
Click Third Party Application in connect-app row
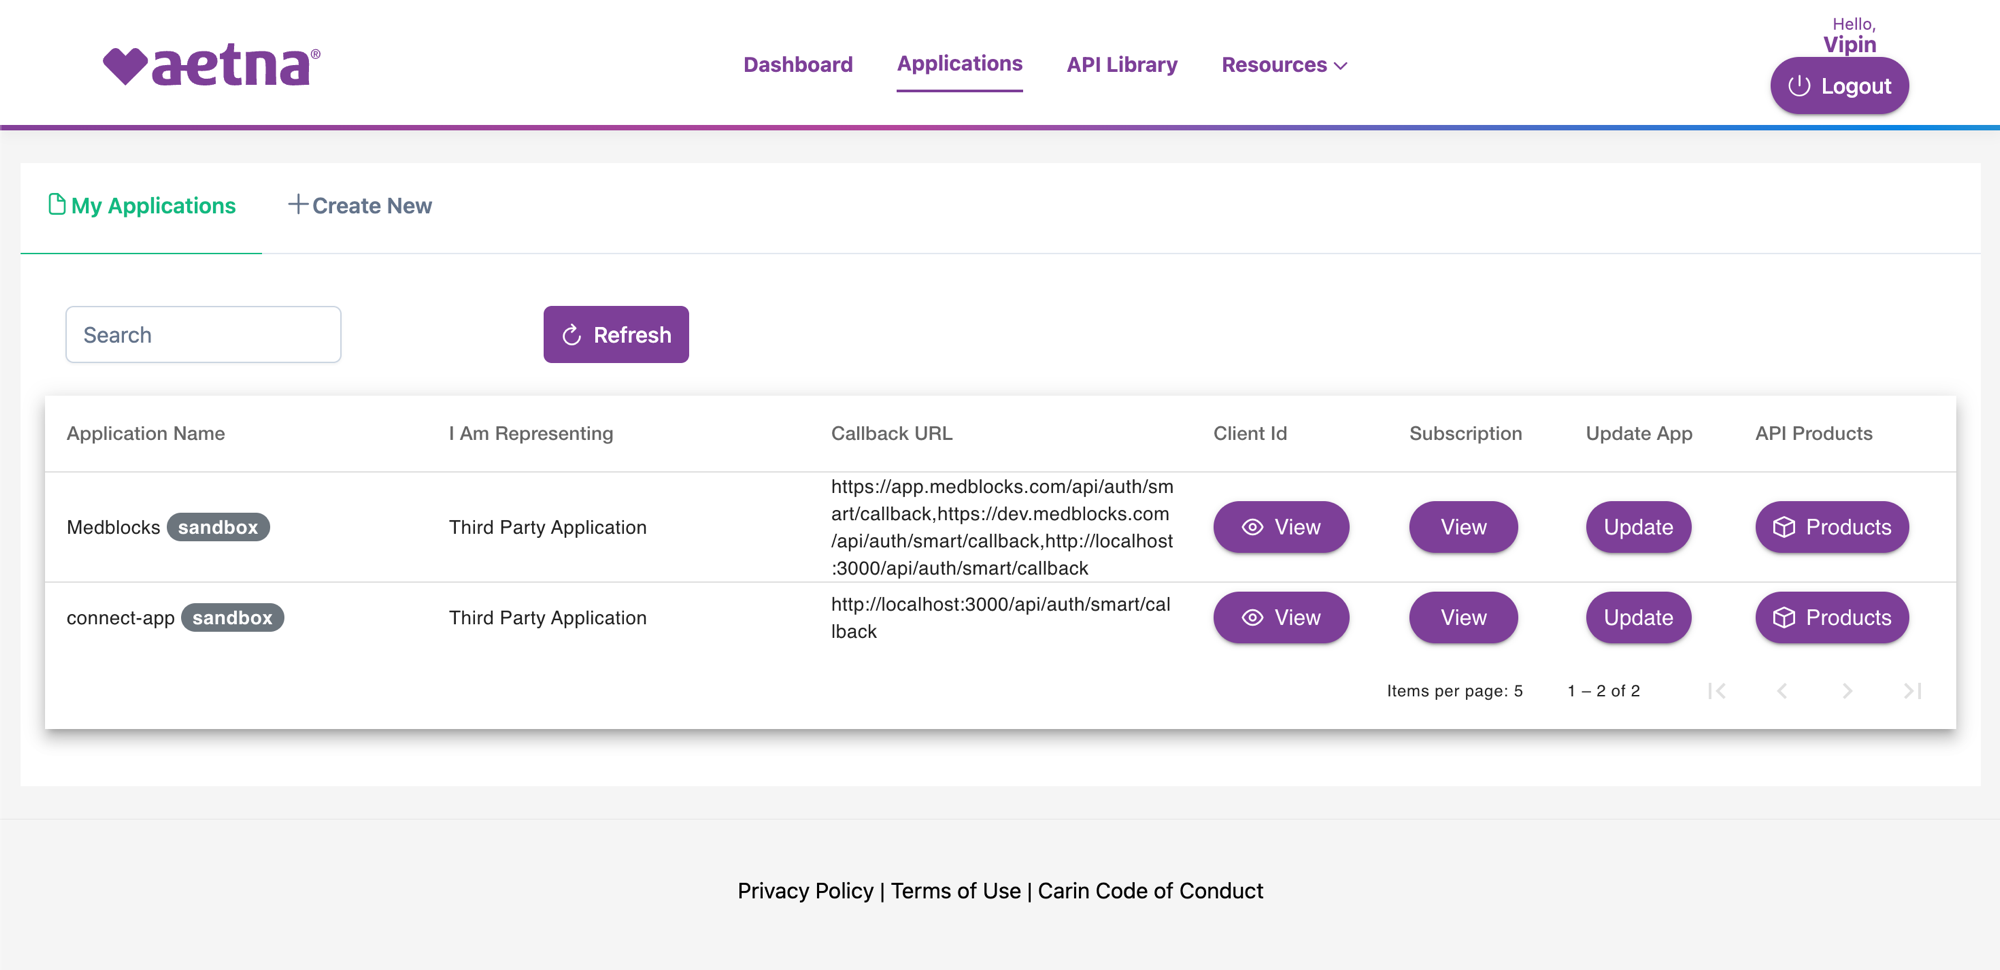point(548,618)
